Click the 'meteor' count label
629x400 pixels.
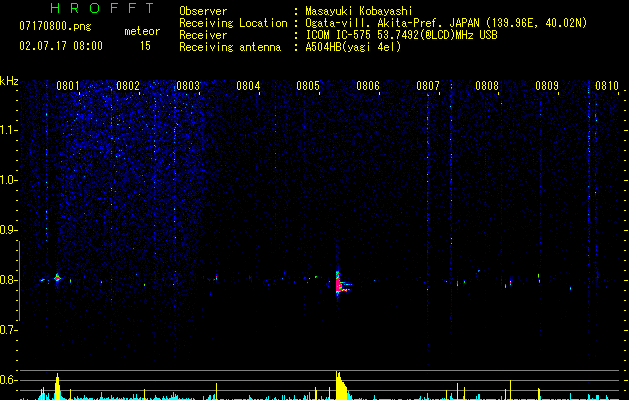pyautogui.click(x=142, y=31)
